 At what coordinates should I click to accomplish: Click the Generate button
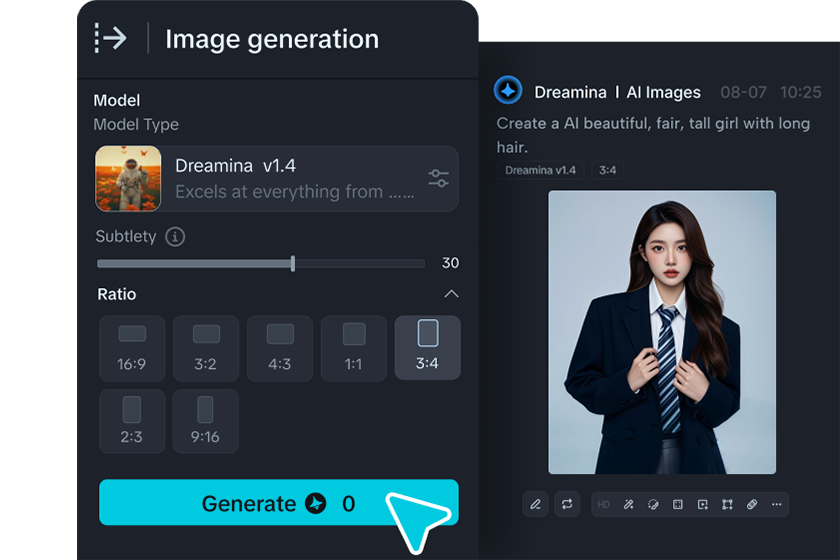tap(279, 503)
